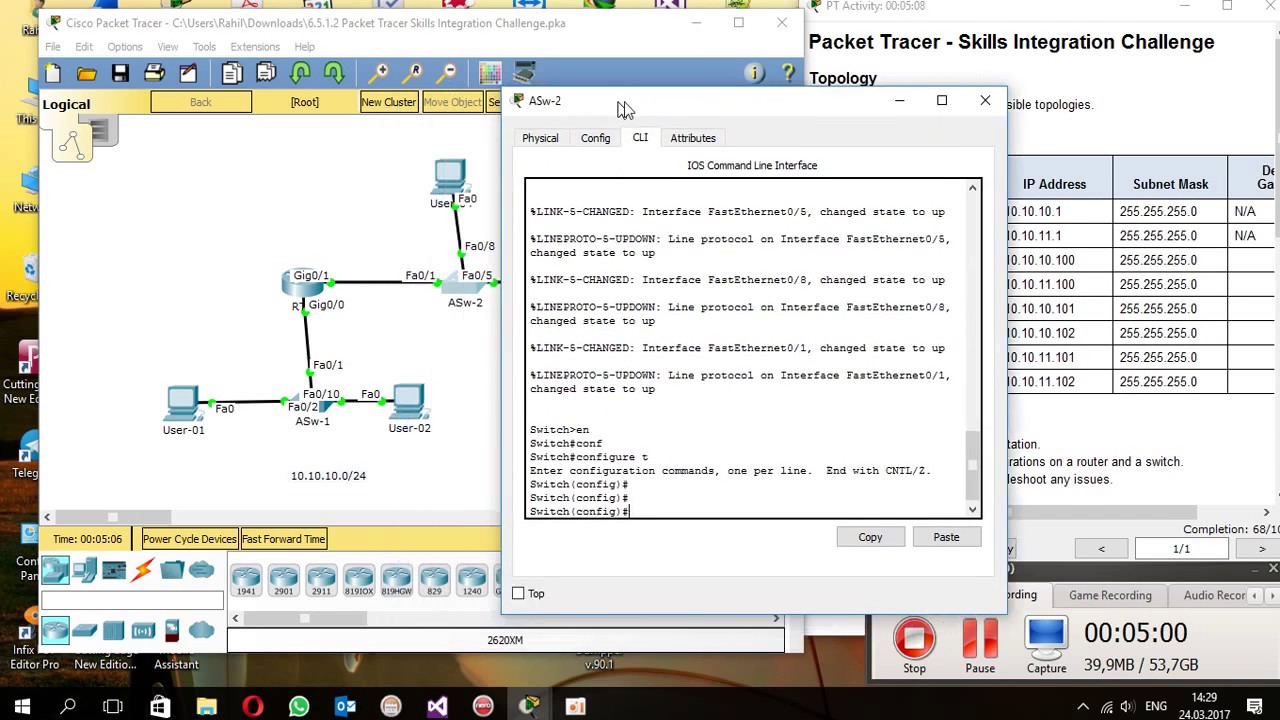Select the Network Devices category icon
The image size is (1280, 720).
(55, 571)
